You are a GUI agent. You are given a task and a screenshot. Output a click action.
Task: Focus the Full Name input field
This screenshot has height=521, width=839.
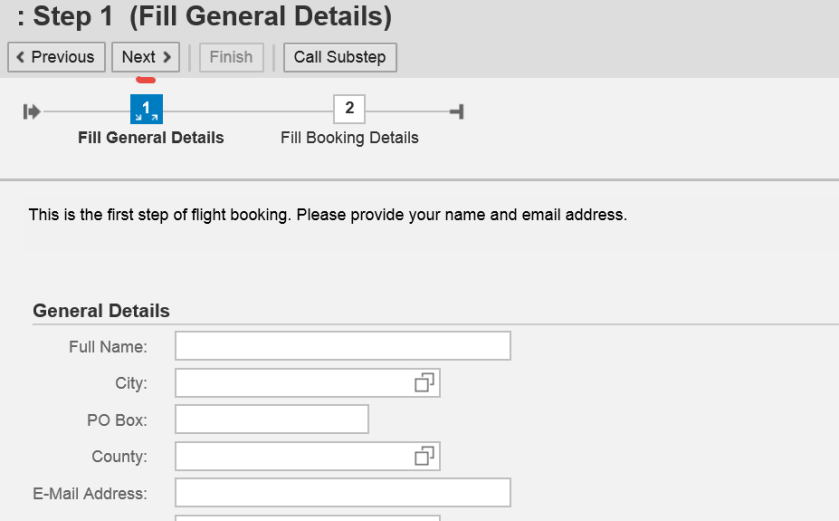click(x=342, y=346)
